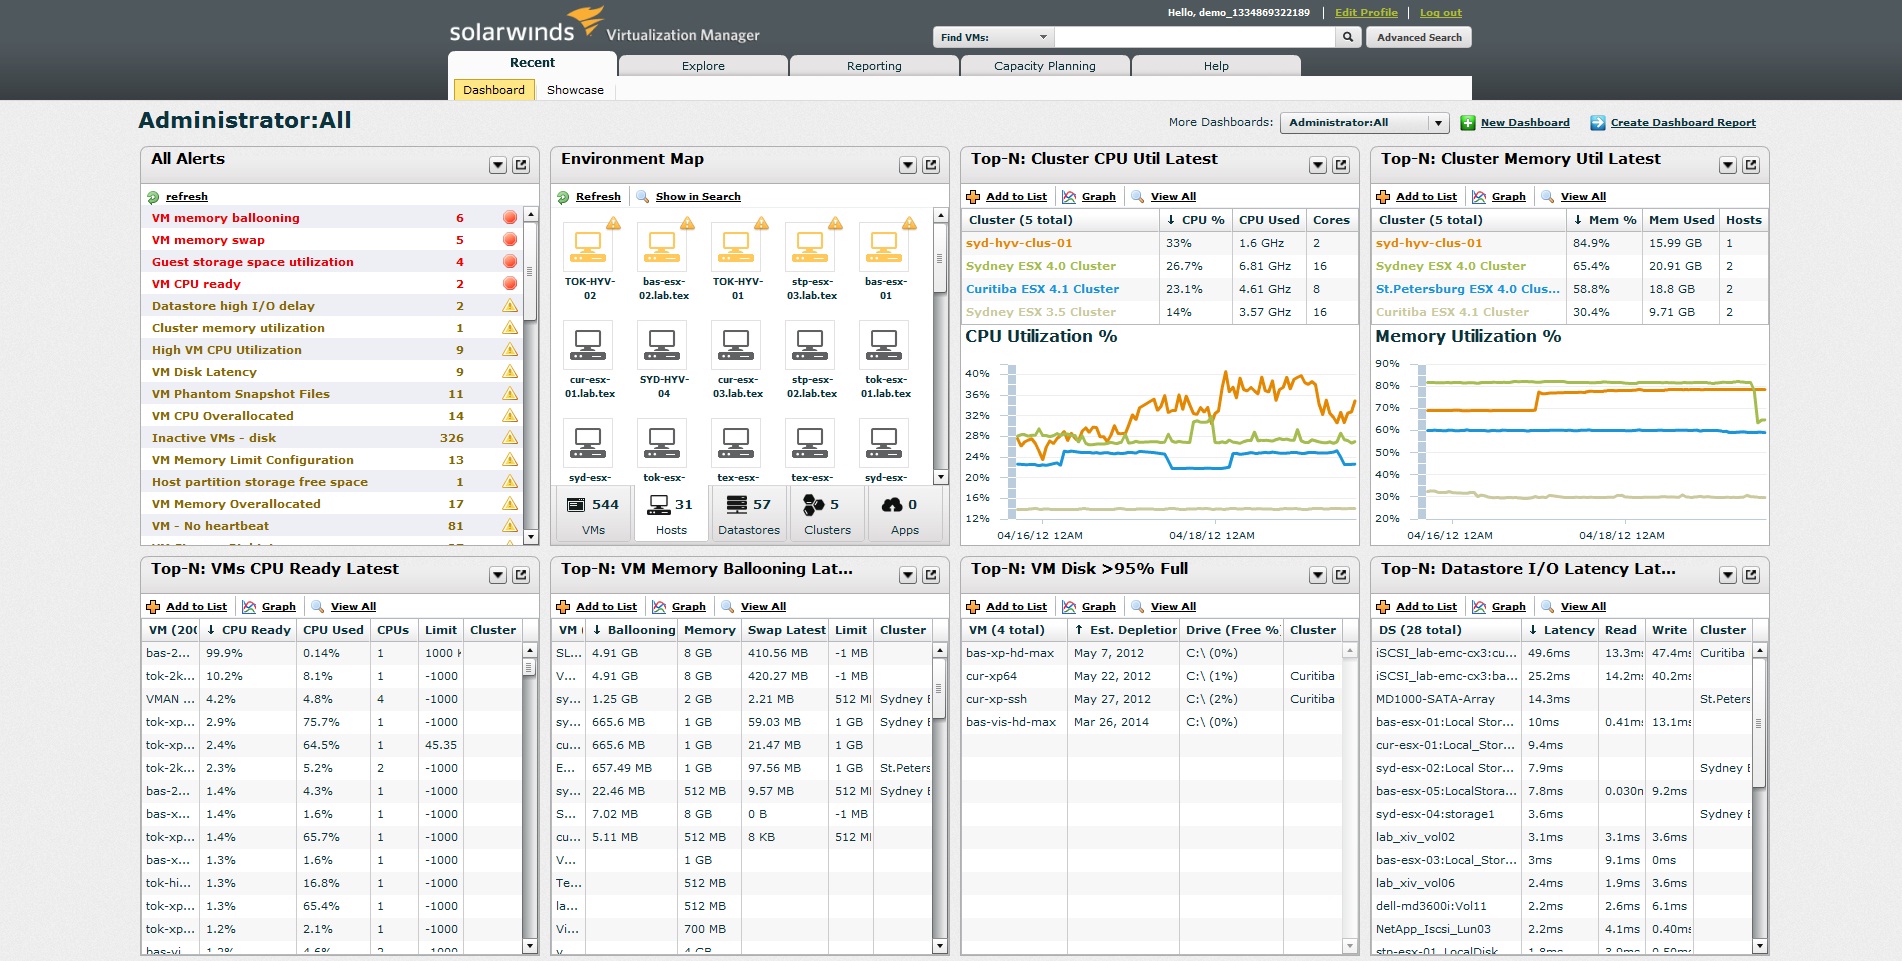Select the cur-esx-01.lab.tex host icon
Viewport: 1902px width, 961px height.
click(x=588, y=344)
